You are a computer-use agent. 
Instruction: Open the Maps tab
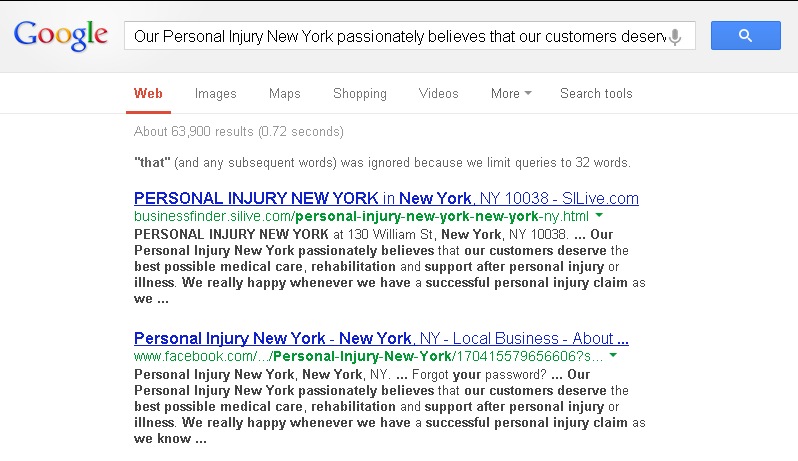pos(284,94)
